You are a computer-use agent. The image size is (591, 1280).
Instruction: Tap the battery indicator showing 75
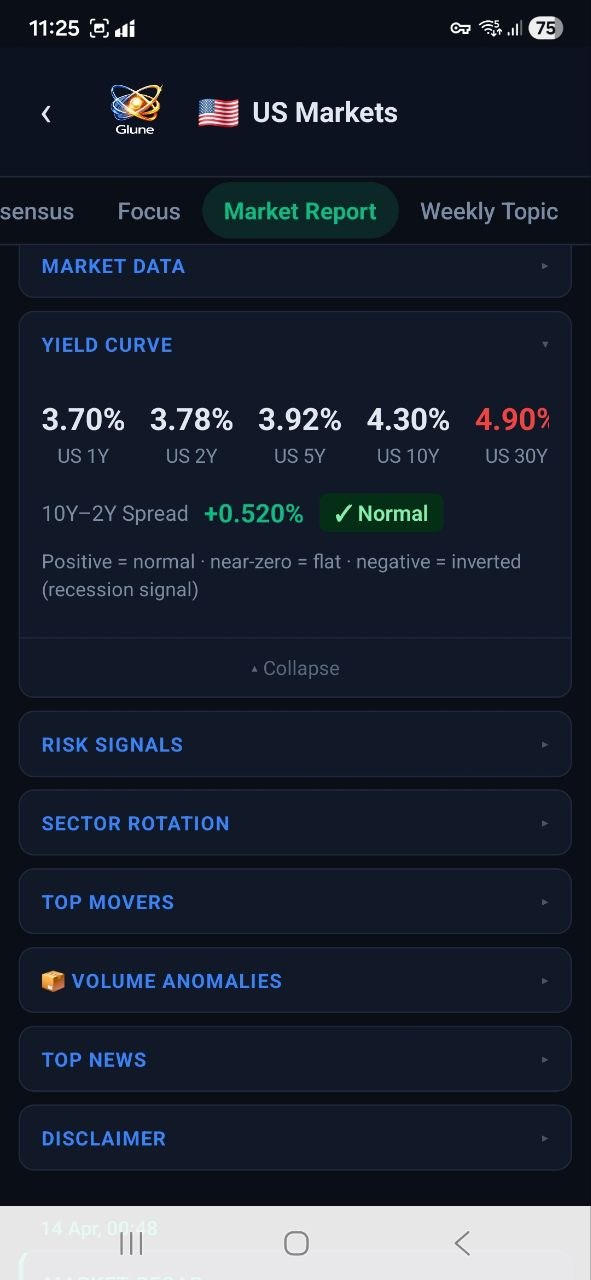546,27
